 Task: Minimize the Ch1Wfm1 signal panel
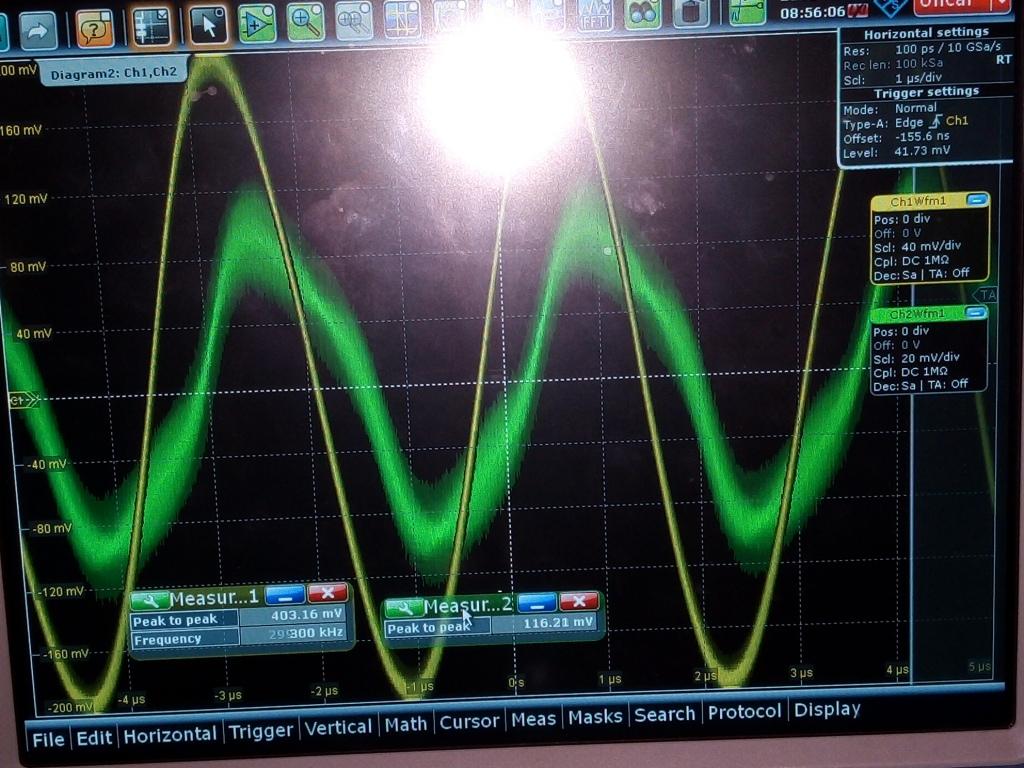(x=976, y=200)
